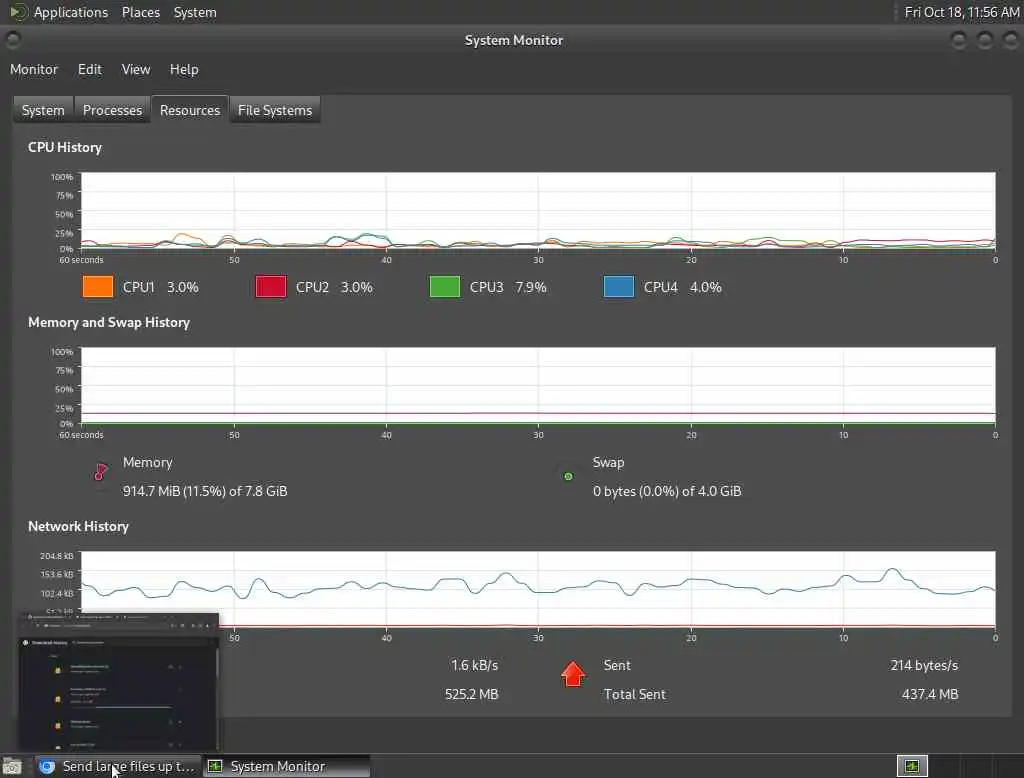Select the Resources tab
Image resolution: width=1024 pixels, height=778 pixels.
(x=190, y=110)
